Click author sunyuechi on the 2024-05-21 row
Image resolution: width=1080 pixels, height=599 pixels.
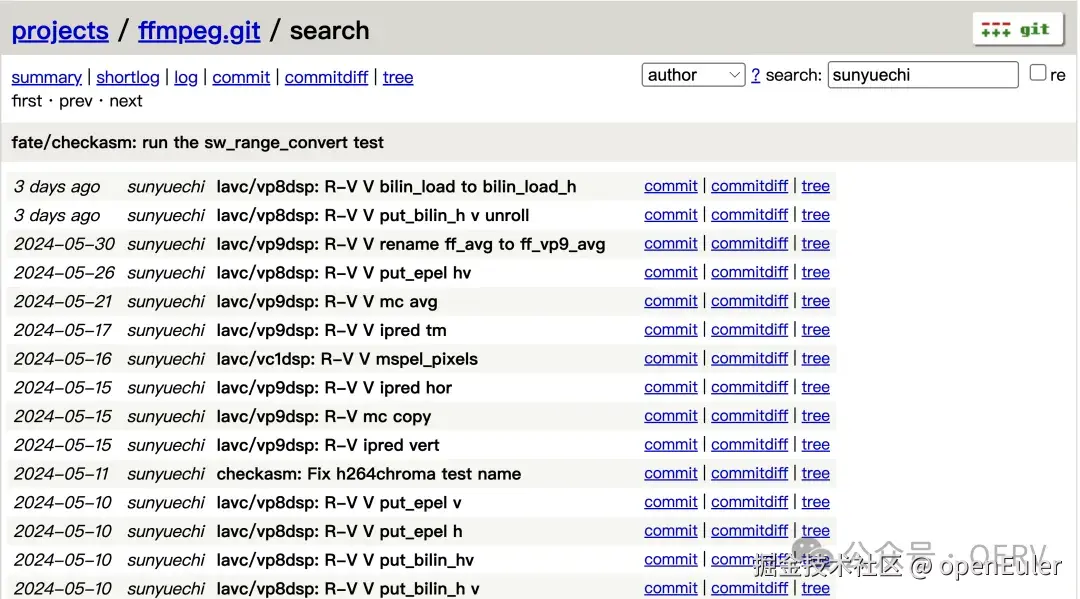tap(165, 302)
